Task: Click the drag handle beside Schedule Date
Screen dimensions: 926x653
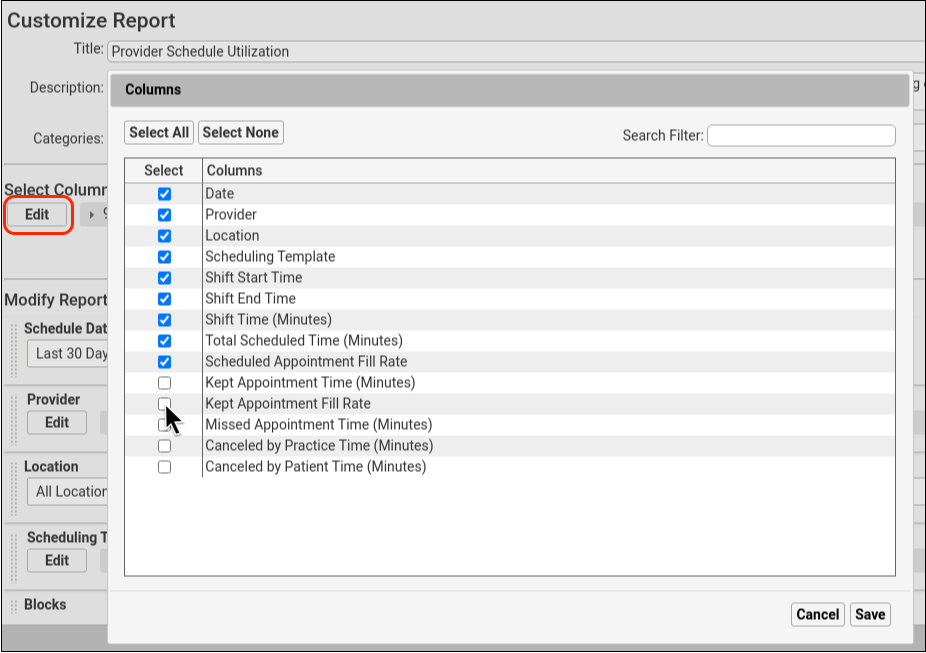Action: coord(14,343)
